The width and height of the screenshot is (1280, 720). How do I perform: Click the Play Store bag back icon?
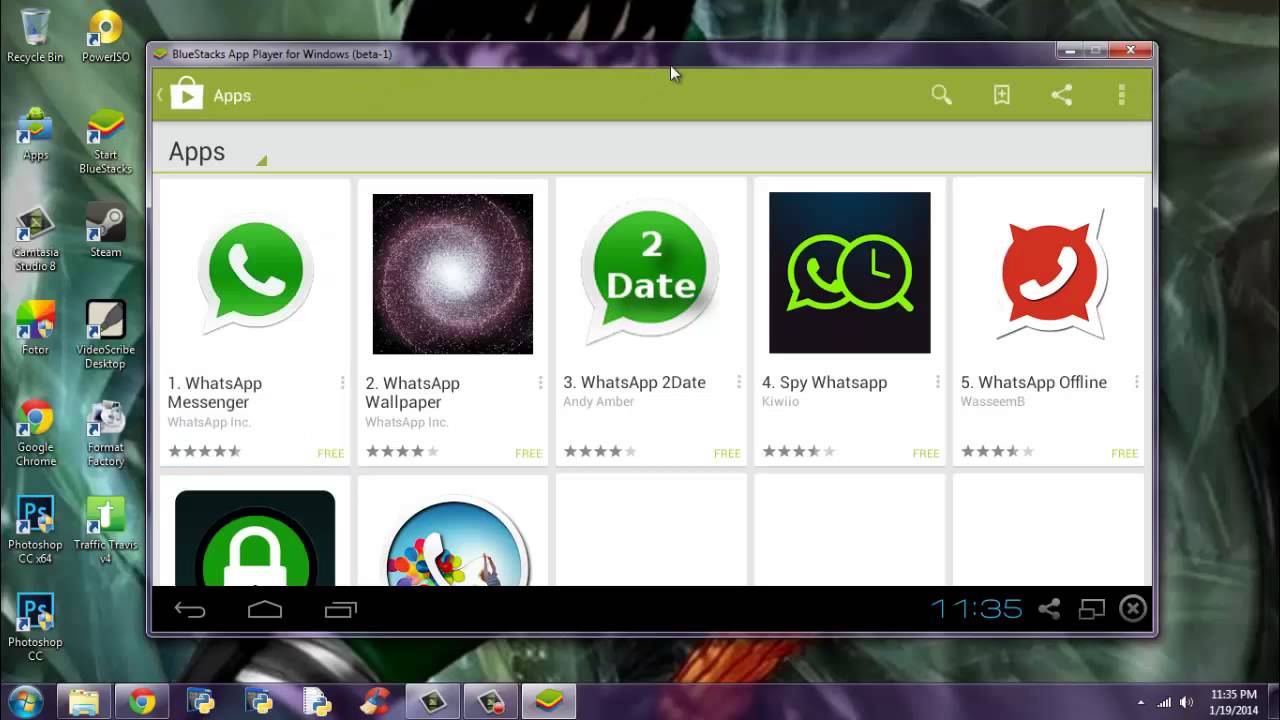186,95
